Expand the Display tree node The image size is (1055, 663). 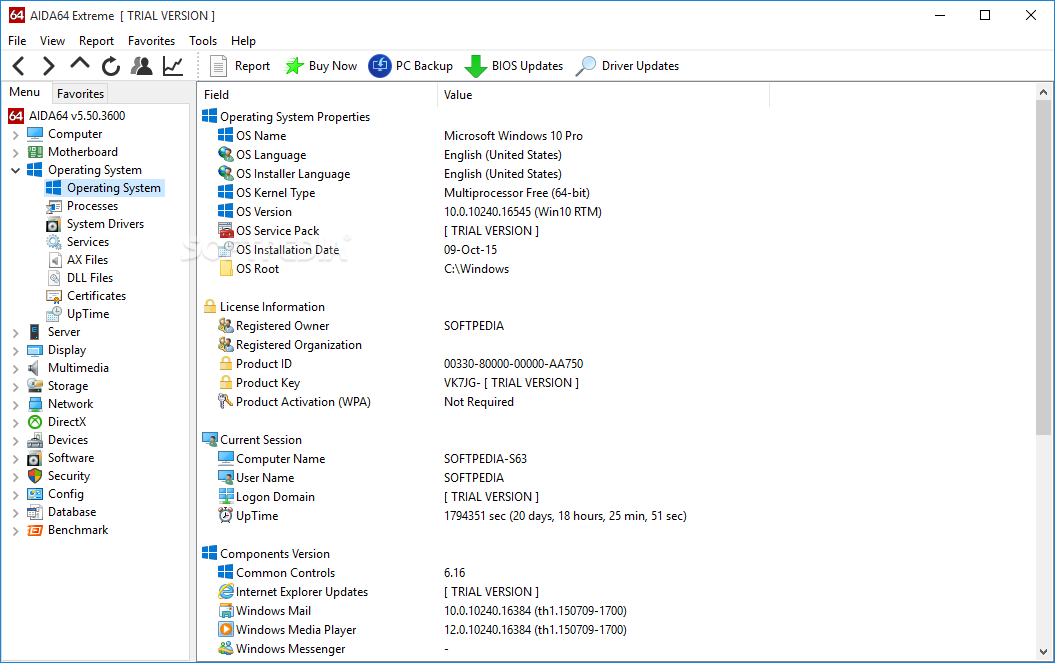(x=15, y=351)
